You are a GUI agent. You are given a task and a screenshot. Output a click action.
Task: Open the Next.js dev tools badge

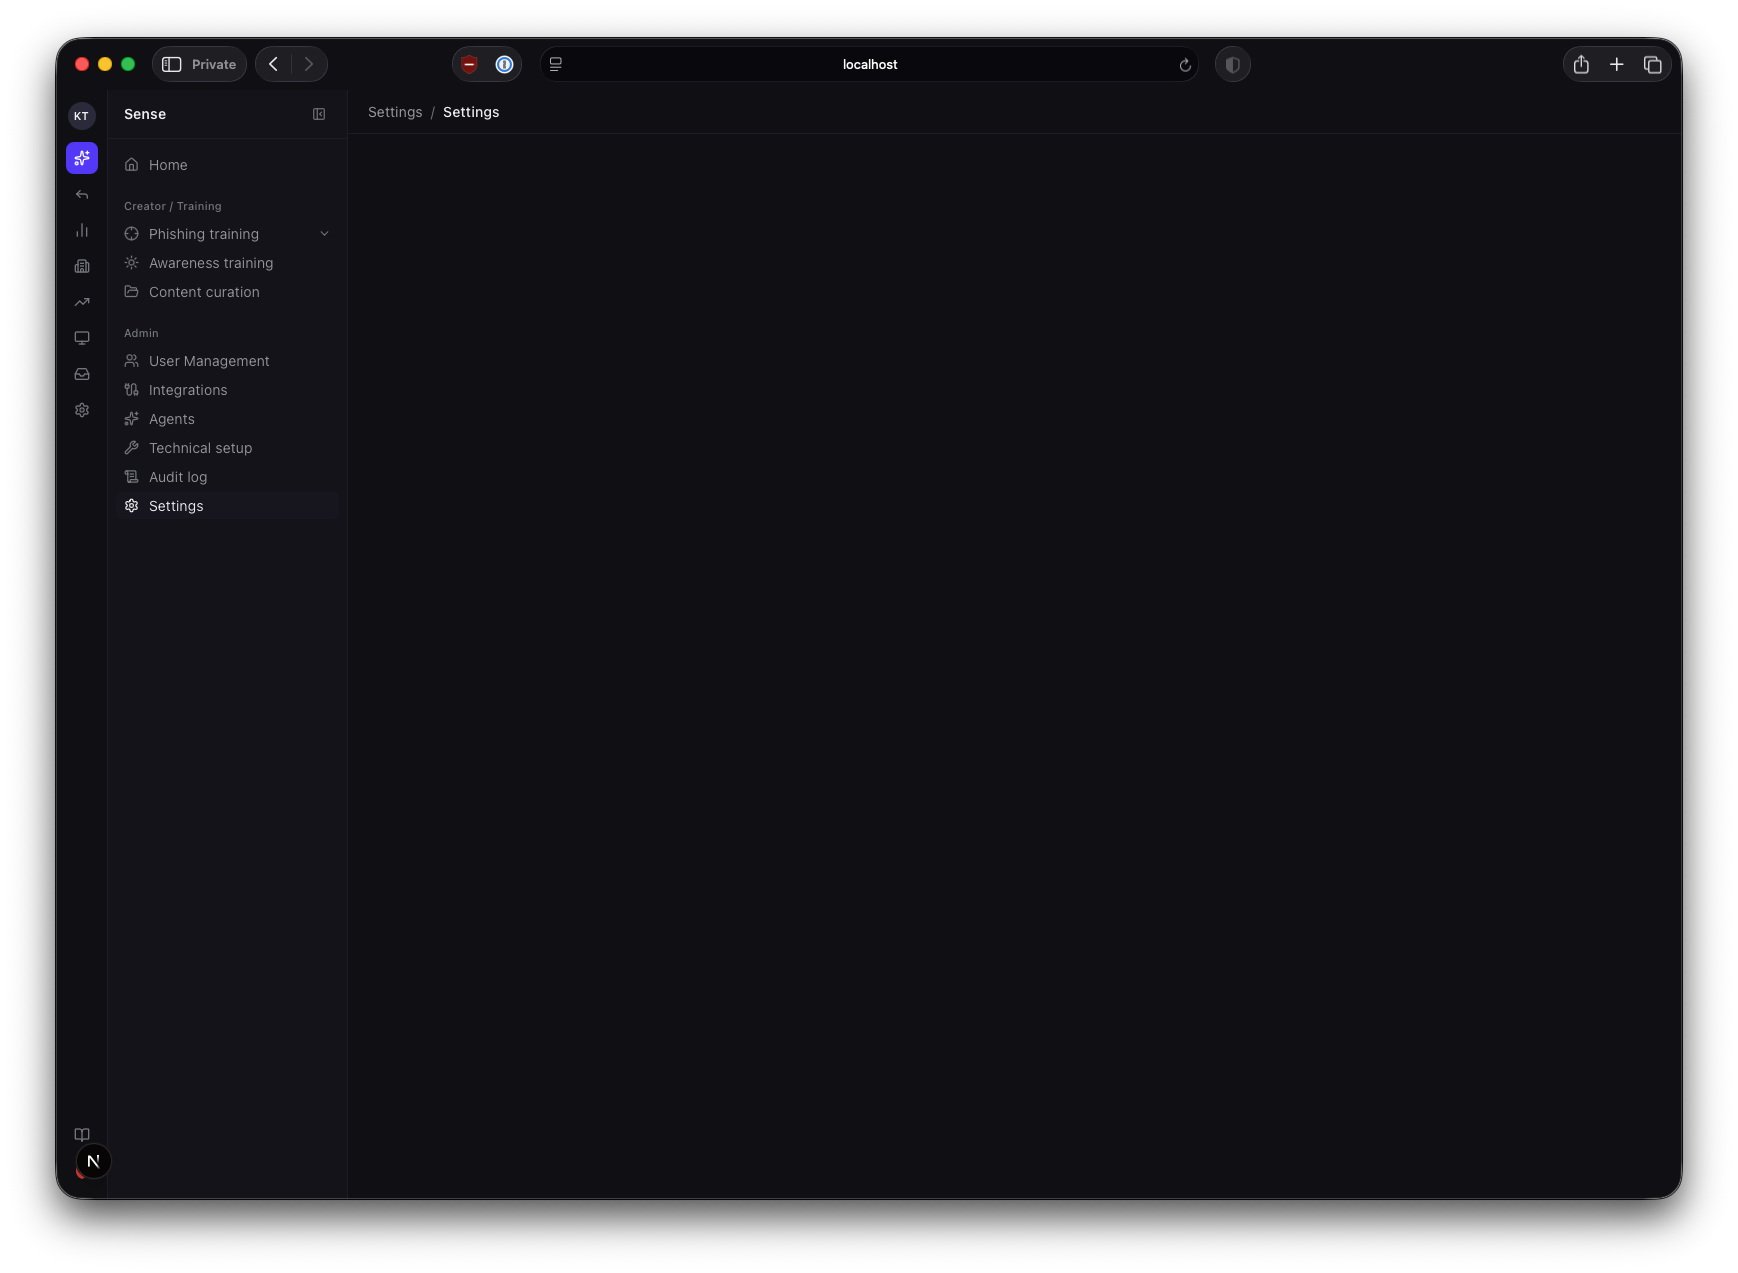click(93, 1161)
